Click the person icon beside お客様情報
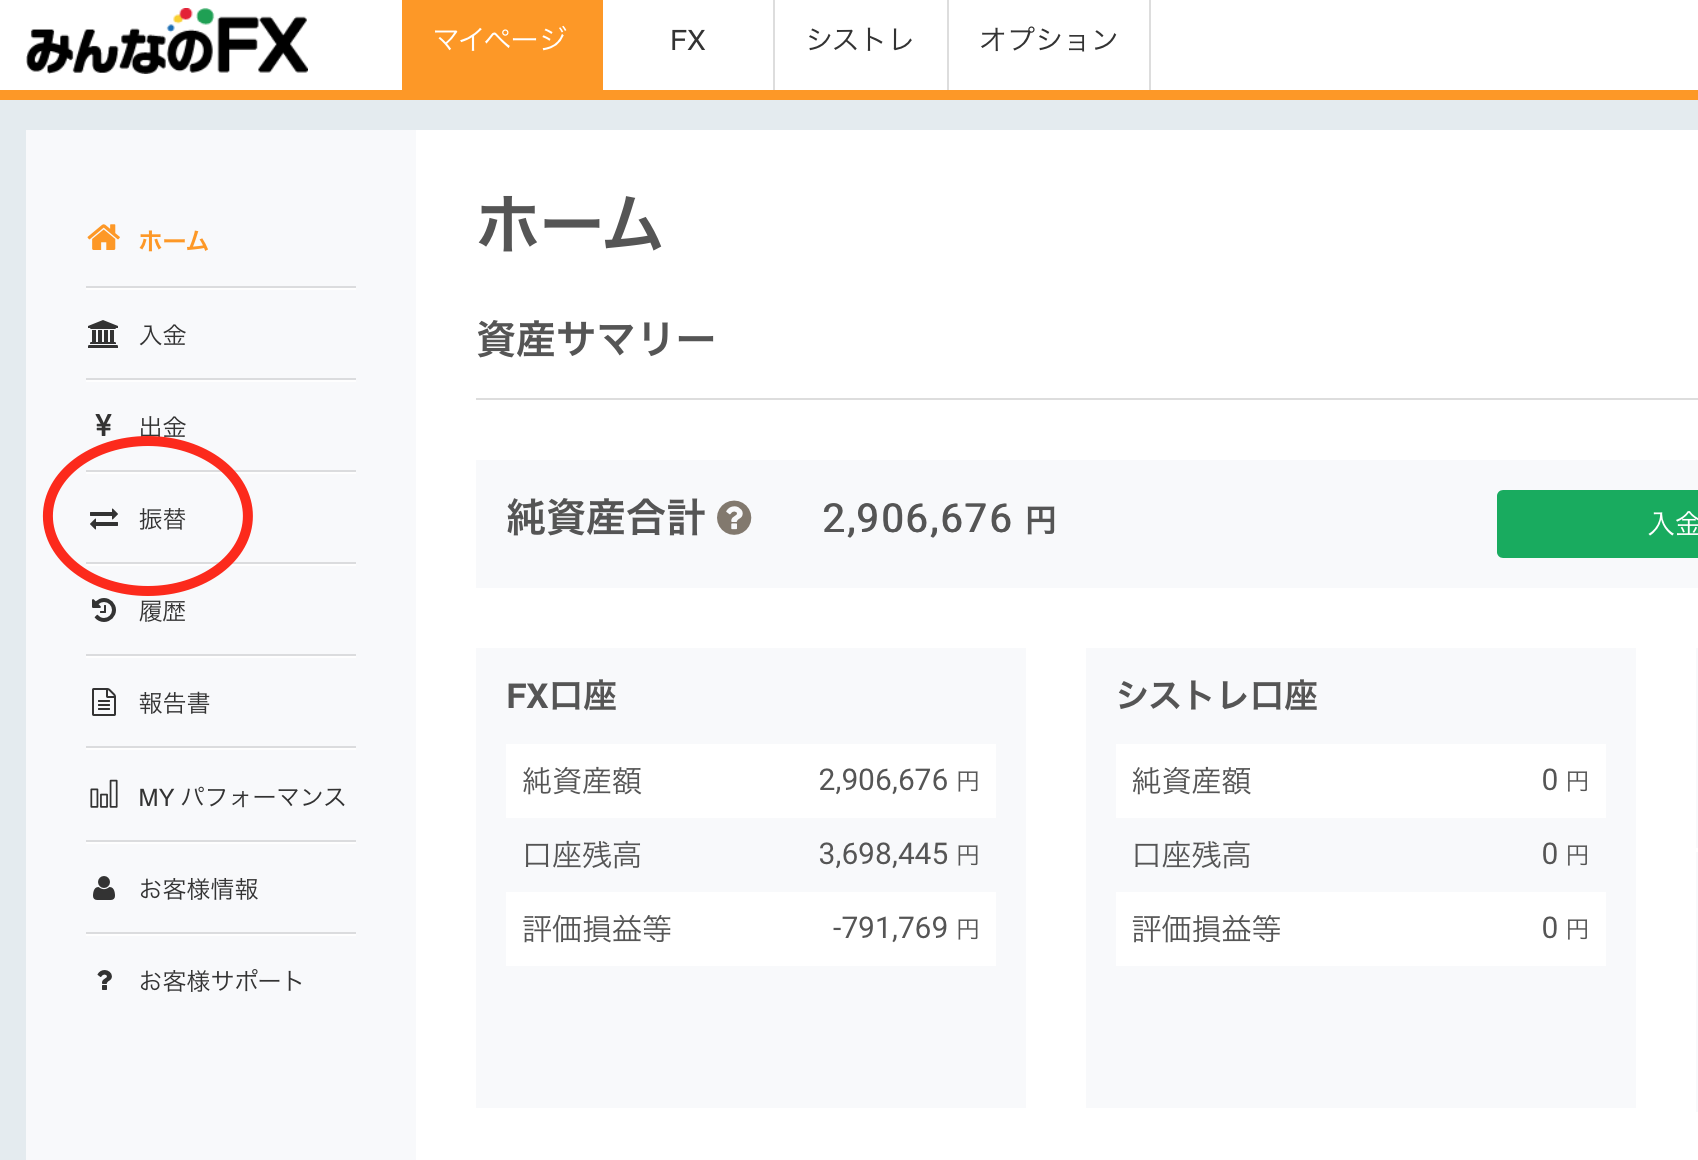Image resolution: width=1698 pixels, height=1160 pixels. point(104,888)
